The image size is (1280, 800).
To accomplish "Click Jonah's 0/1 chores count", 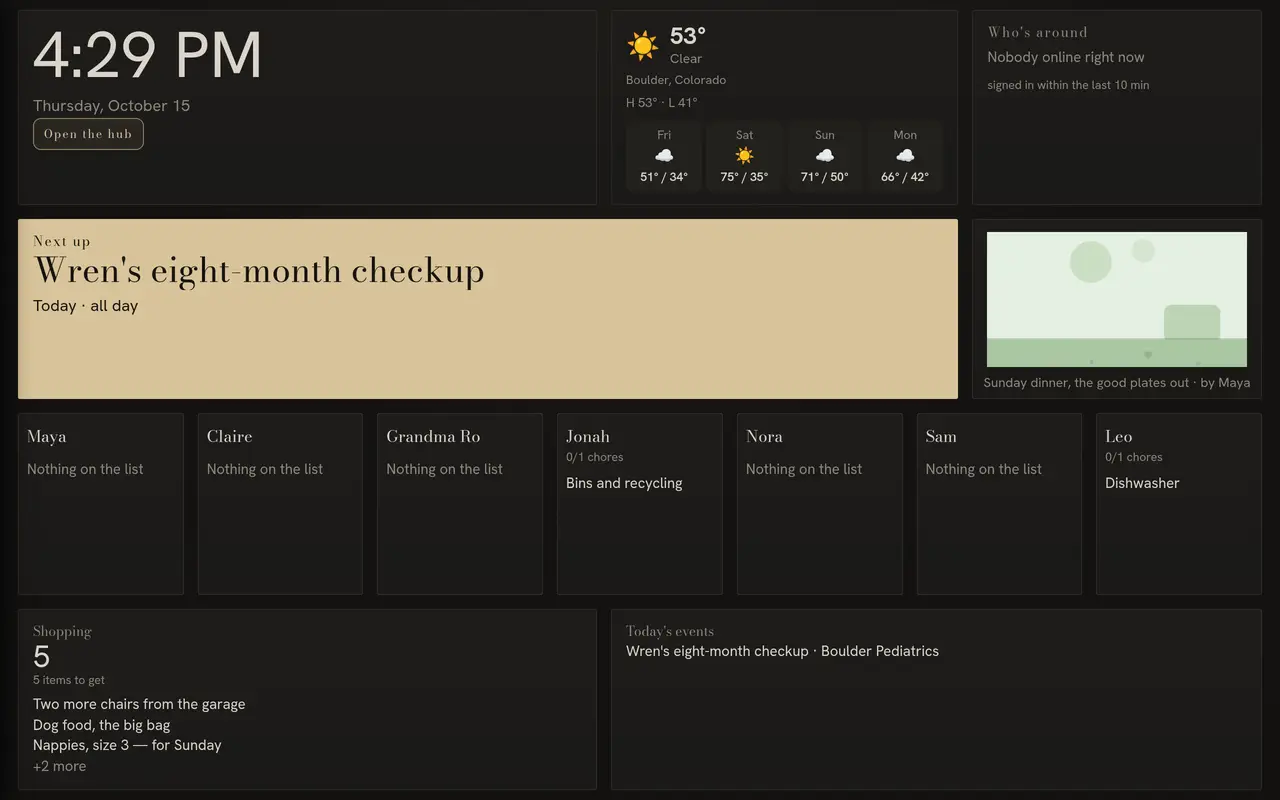I will (x=595, y=457).
